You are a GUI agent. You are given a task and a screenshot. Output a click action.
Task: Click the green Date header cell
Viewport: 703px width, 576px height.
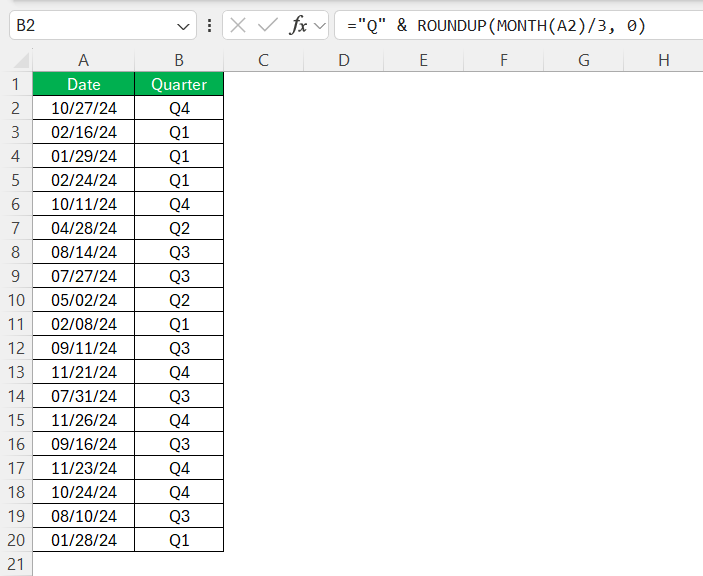point(83,84)
